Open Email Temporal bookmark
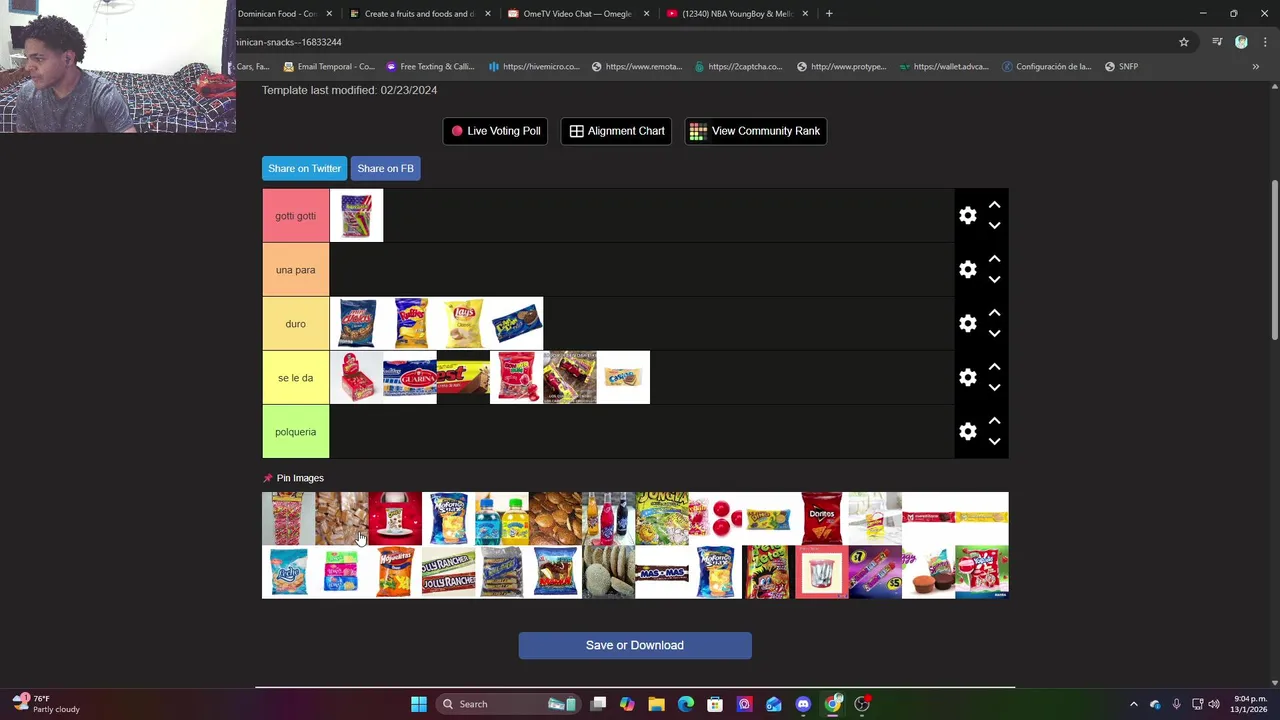Screen dimensions: 1280x720 [329, 67]
